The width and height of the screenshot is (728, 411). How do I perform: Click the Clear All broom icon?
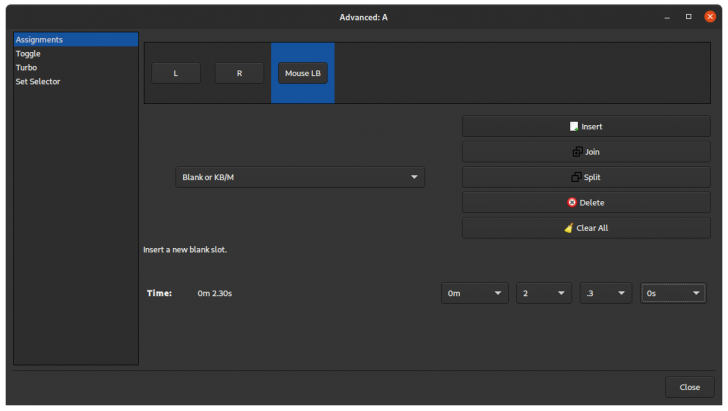tap(569, 228)
